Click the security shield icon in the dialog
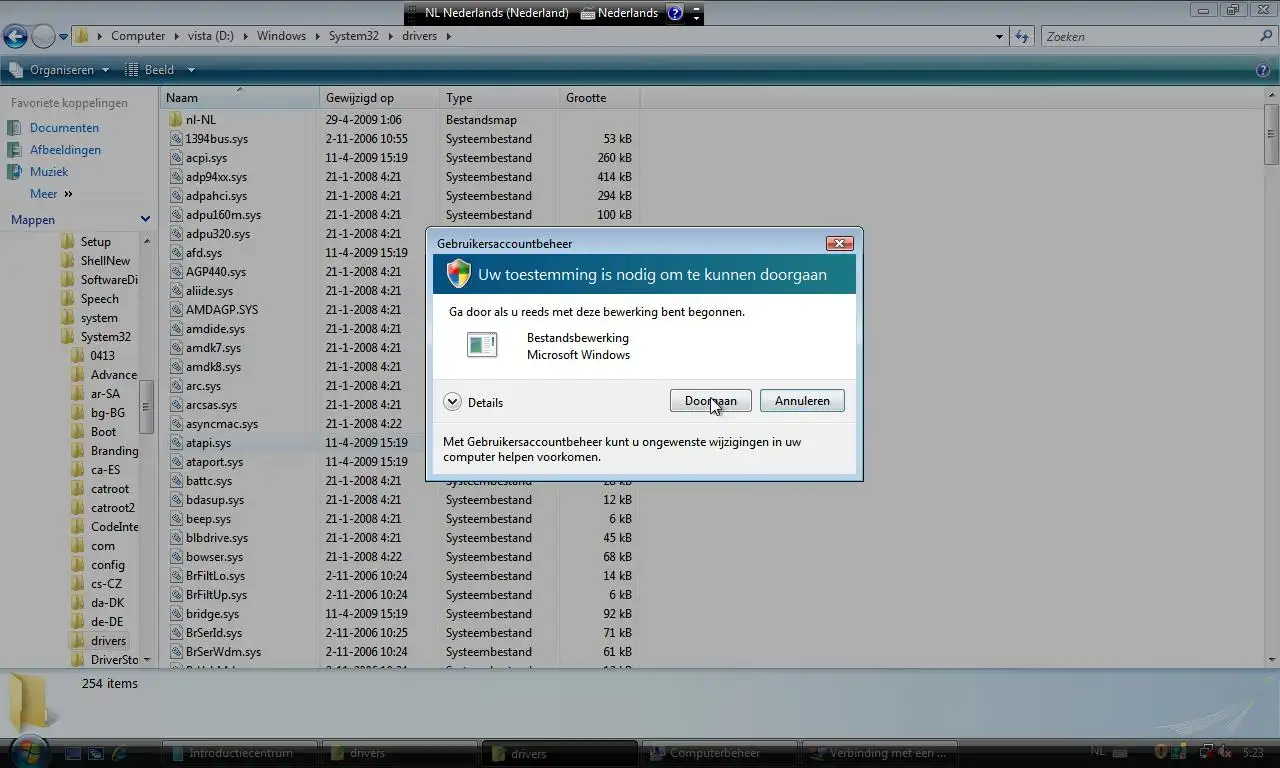Image resolution: width=1280 pixels, height=768 pixels. 458,274
